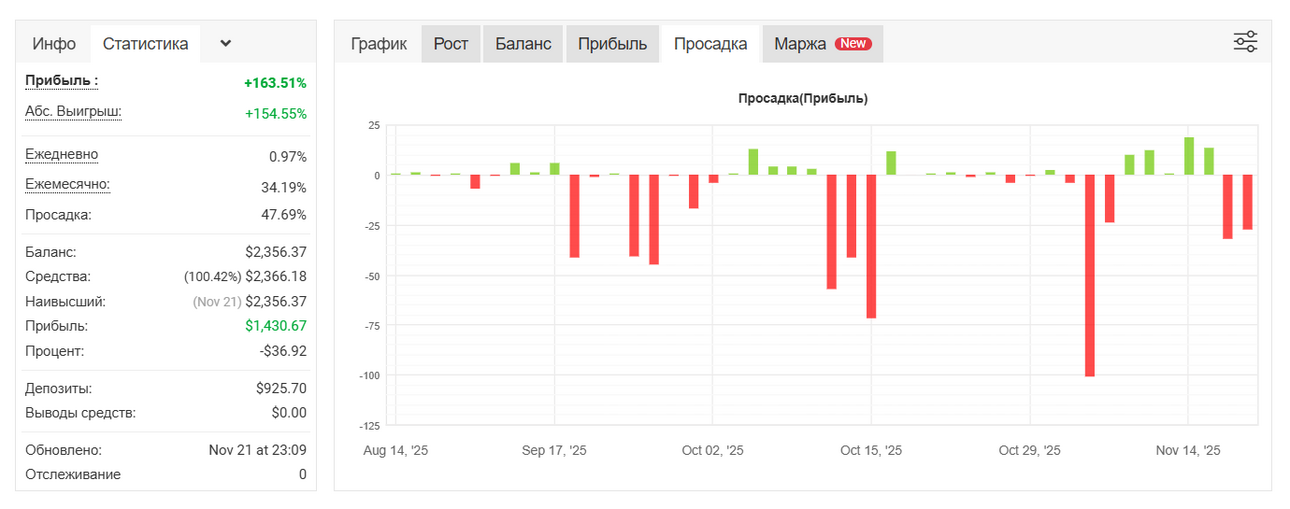Click the deepest red bar reaching -100
The height and width of the screenshot is (509, 1290).
1090,276
